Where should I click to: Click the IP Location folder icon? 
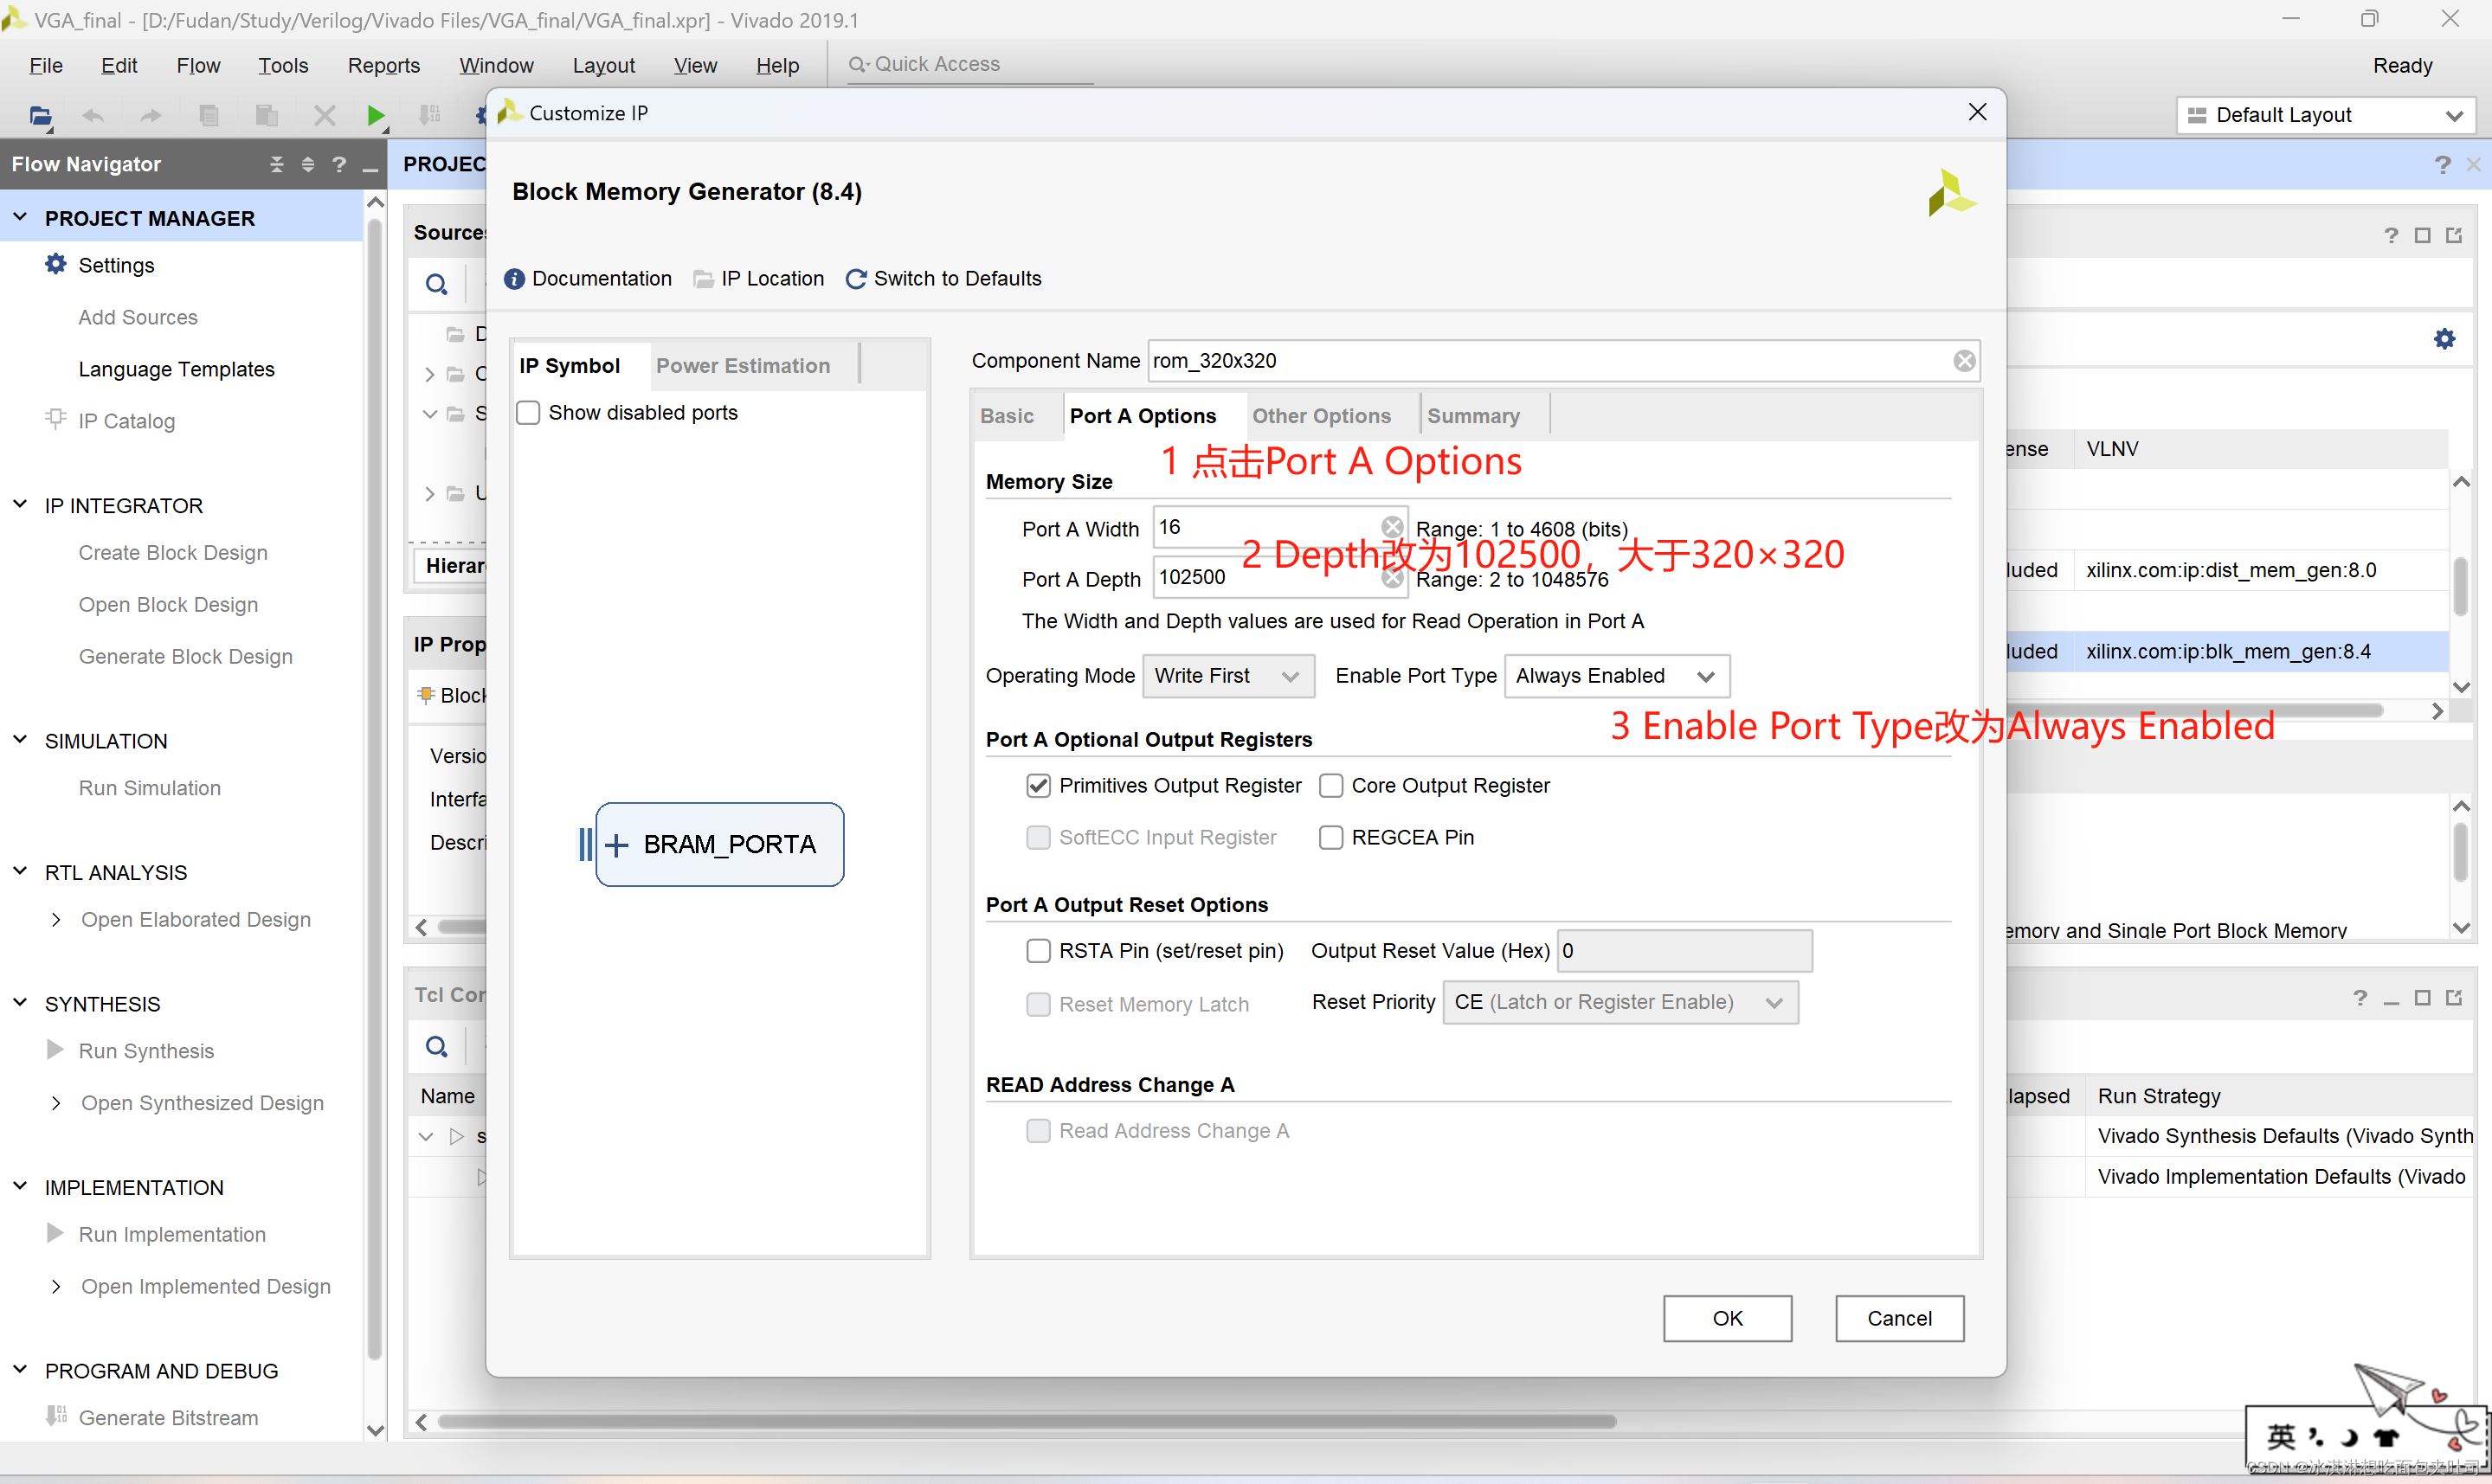coord(704,279)
